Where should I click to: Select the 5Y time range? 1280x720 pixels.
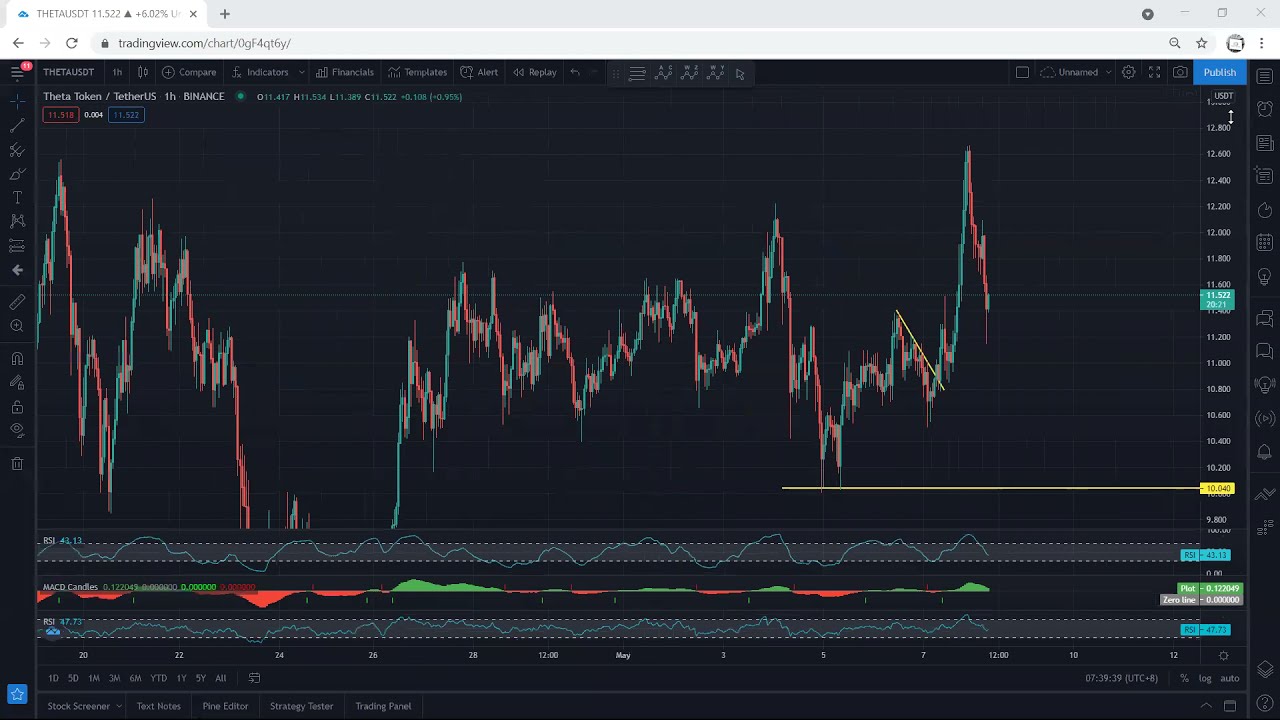(x=200, y=678)
